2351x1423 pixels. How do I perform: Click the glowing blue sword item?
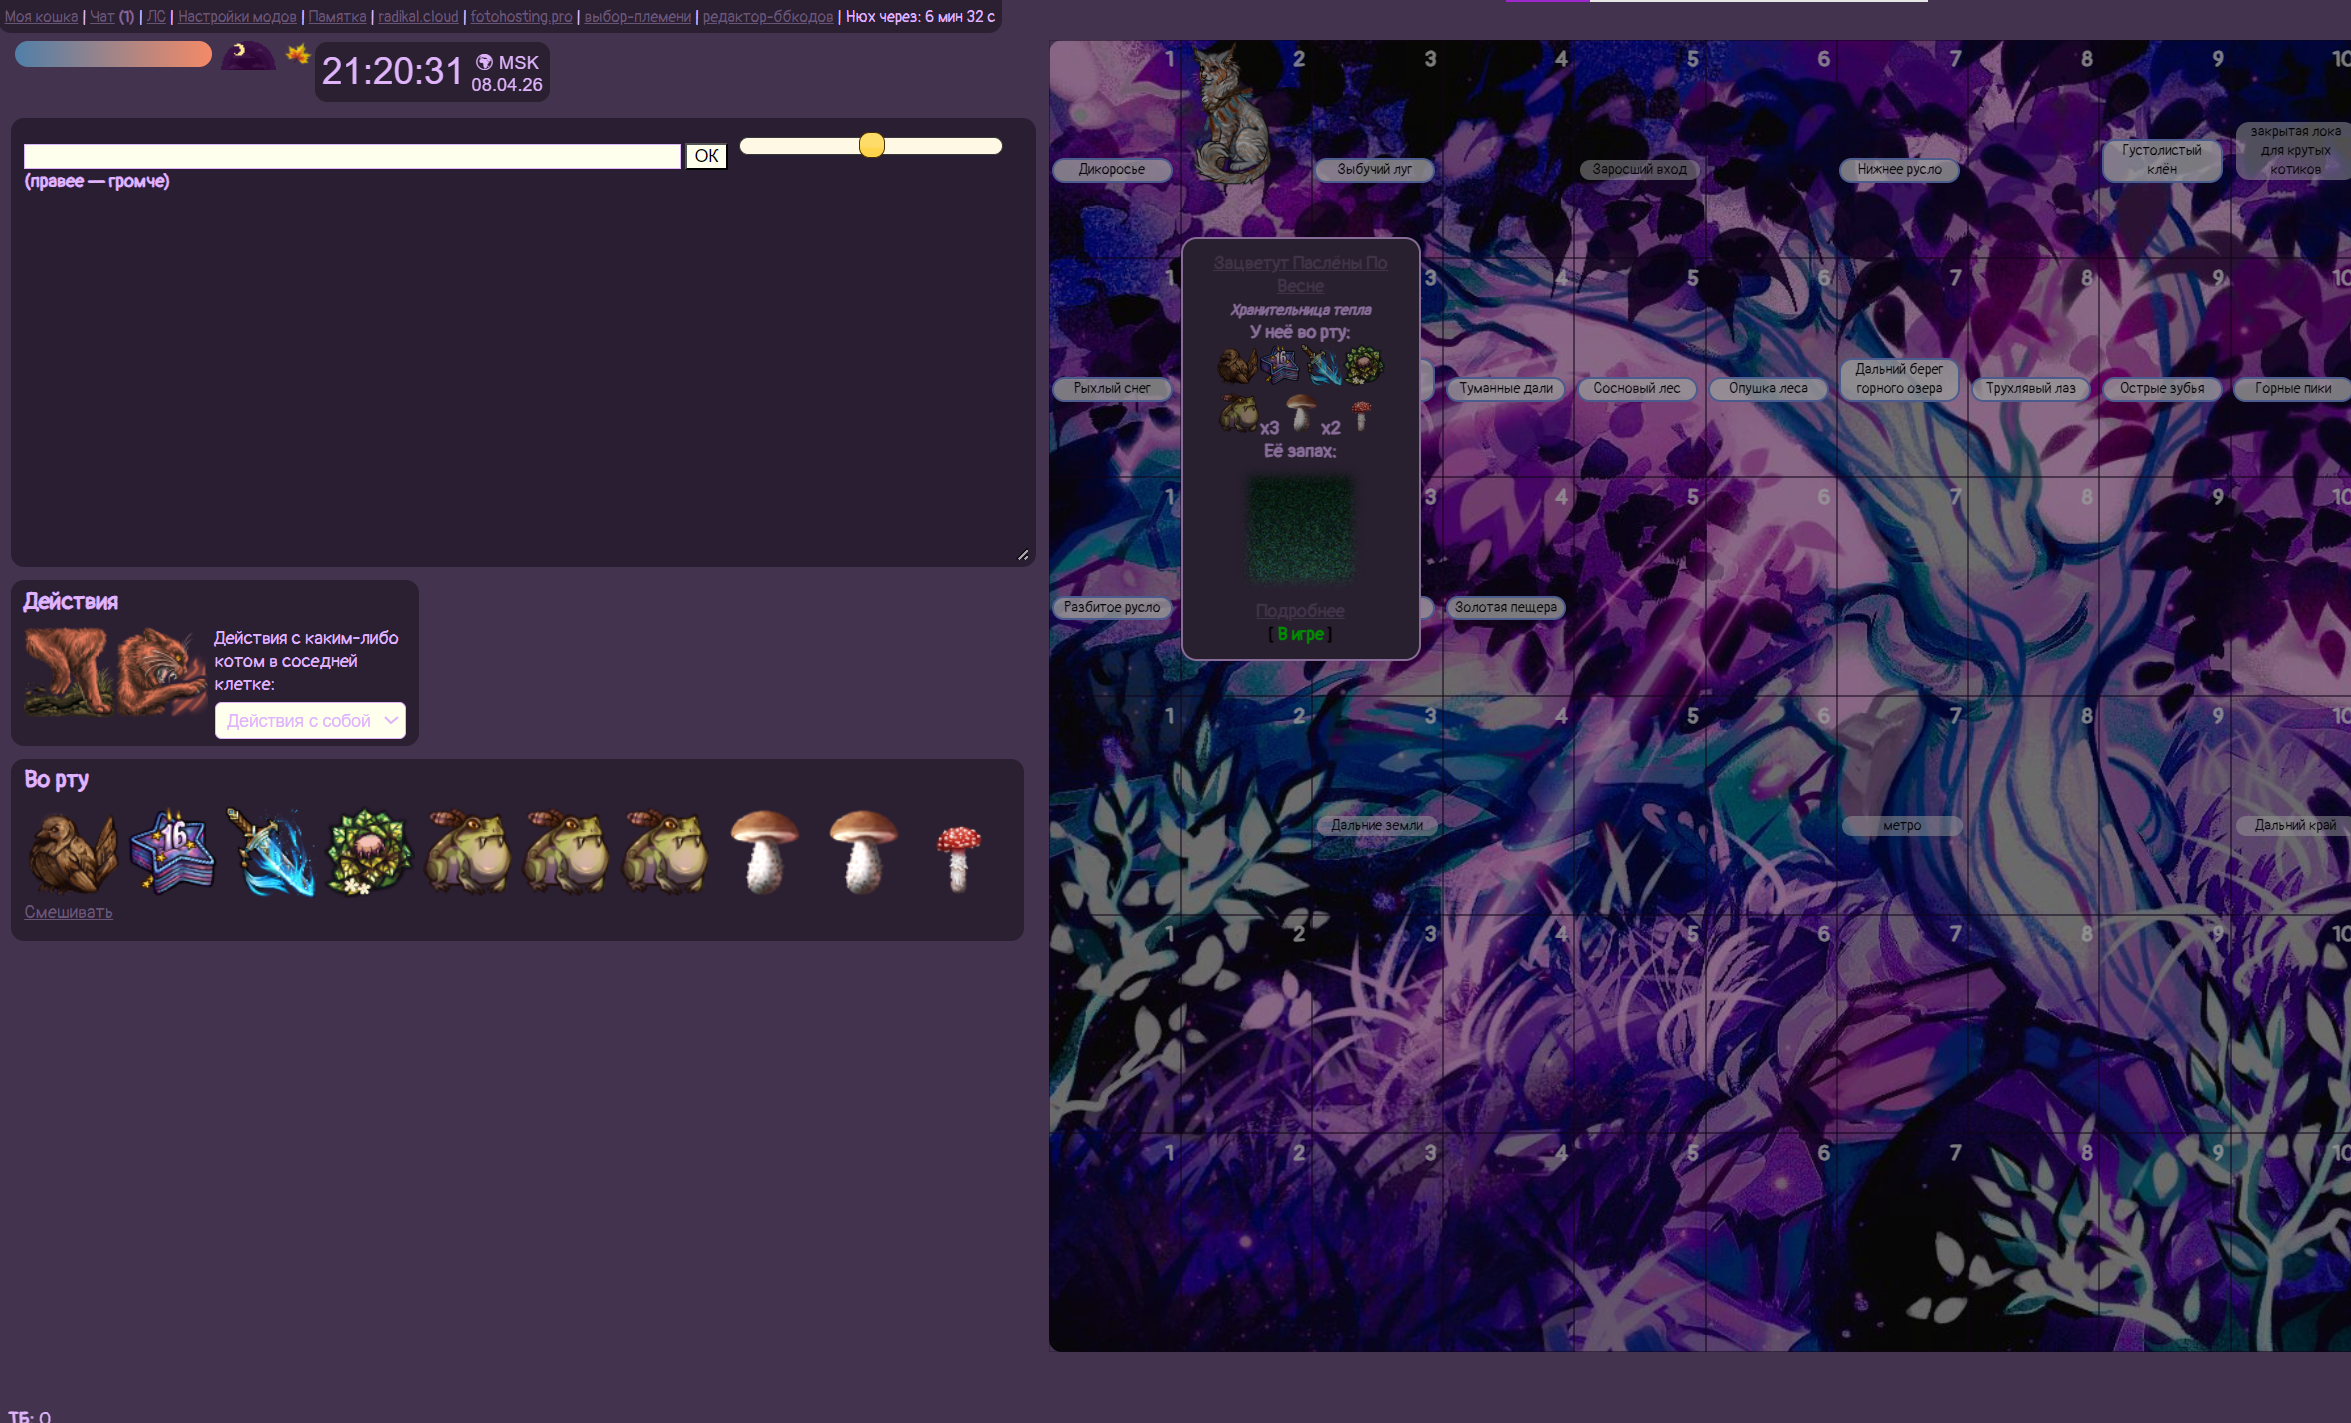click(271, 853)
